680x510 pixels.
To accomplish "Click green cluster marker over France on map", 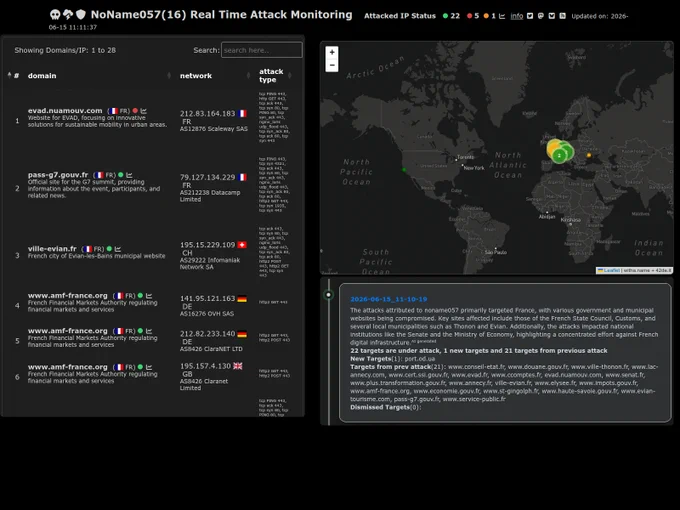I will (x=559, y=155).
